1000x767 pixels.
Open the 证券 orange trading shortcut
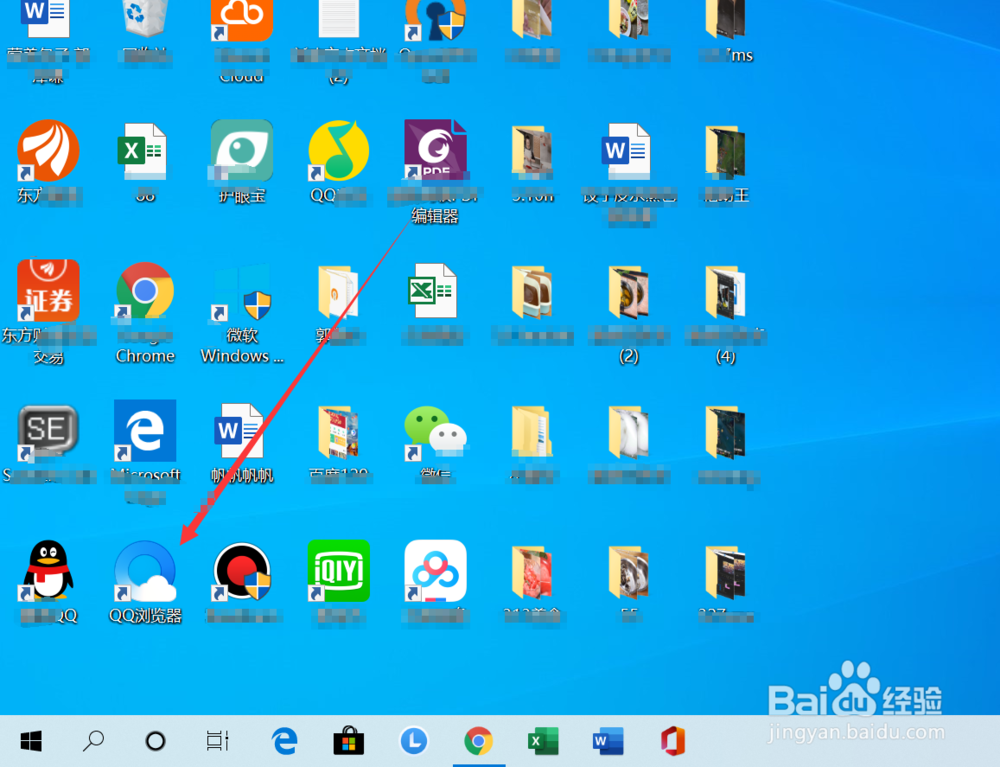[48, 290]
